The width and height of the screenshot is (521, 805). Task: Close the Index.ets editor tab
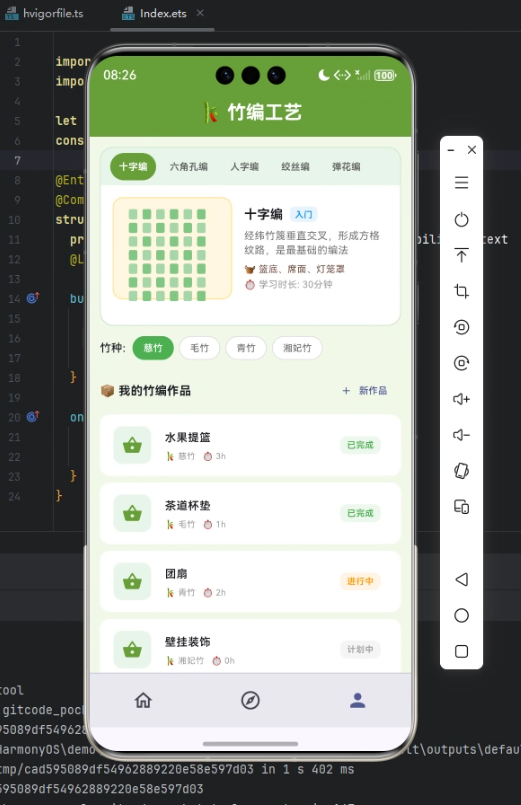(x=200, y=13)
